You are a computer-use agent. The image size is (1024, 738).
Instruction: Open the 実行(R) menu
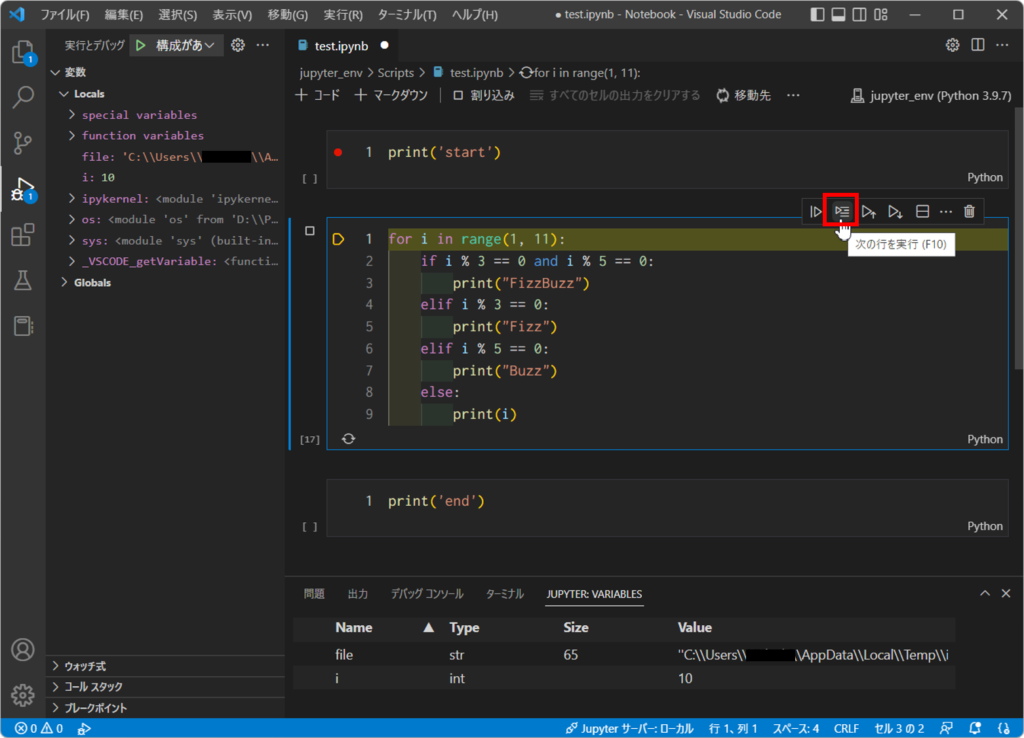click(x=343, y=14)
